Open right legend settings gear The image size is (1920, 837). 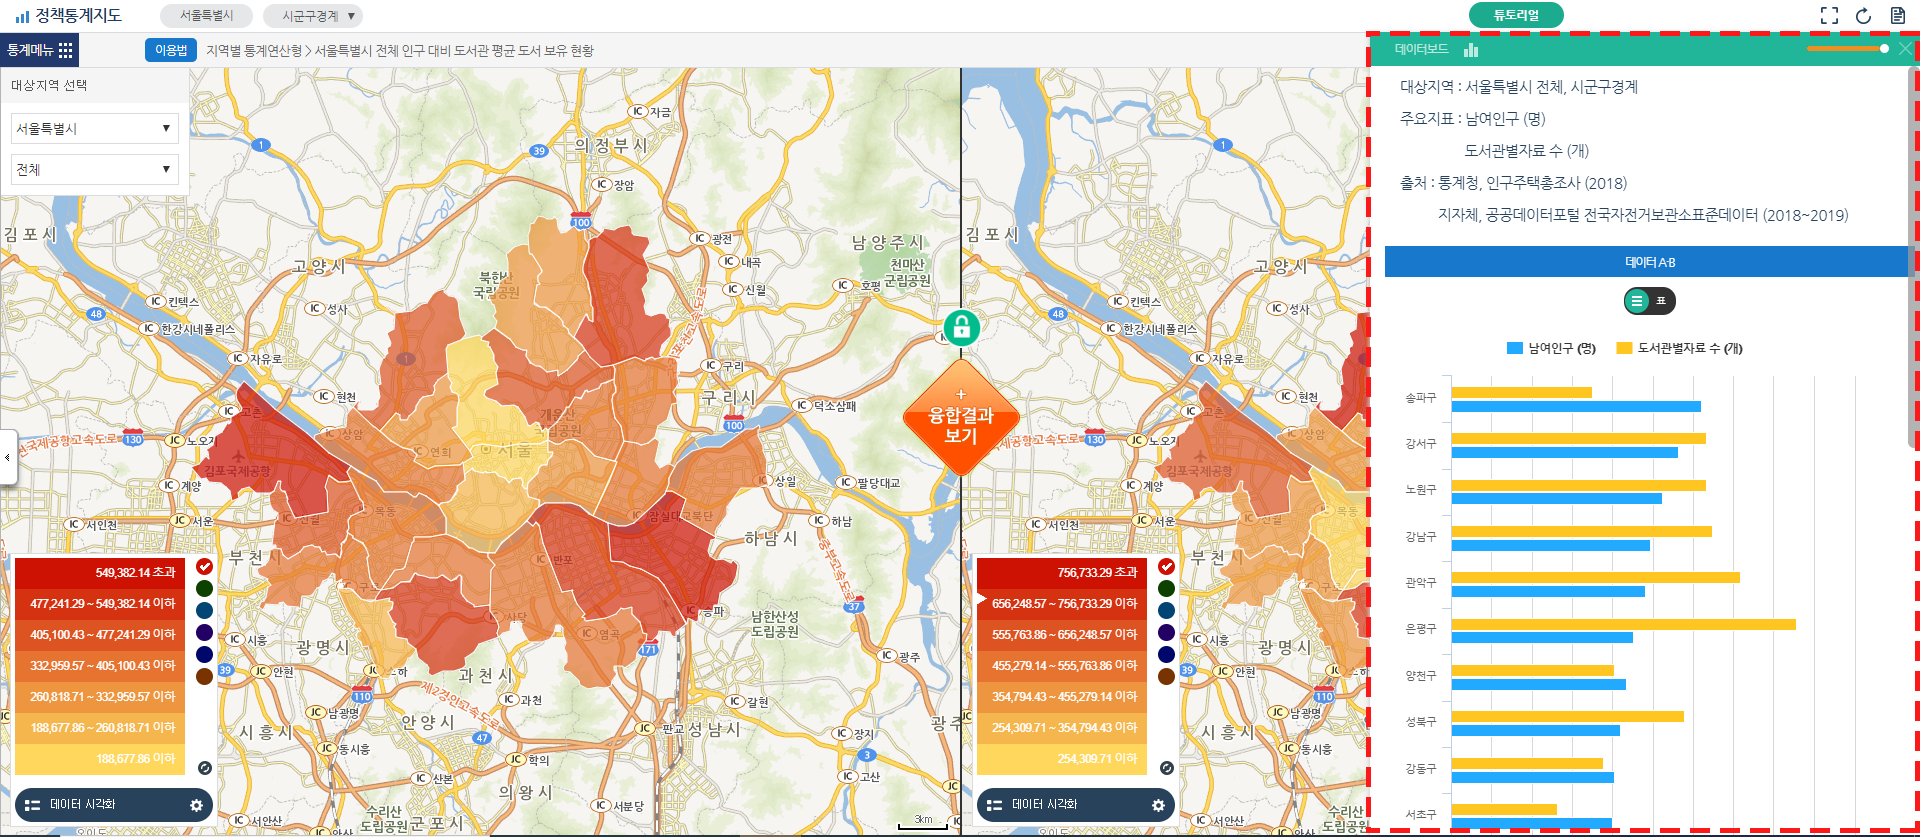coord(1158,805)
